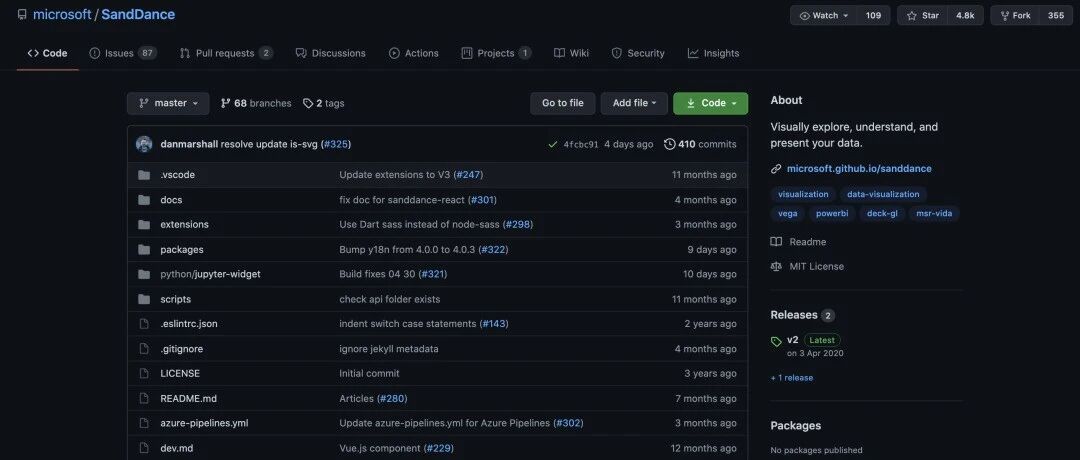Click the docs folder icon
Viewport: 1080px width, 460px height.
click(144, 200)
